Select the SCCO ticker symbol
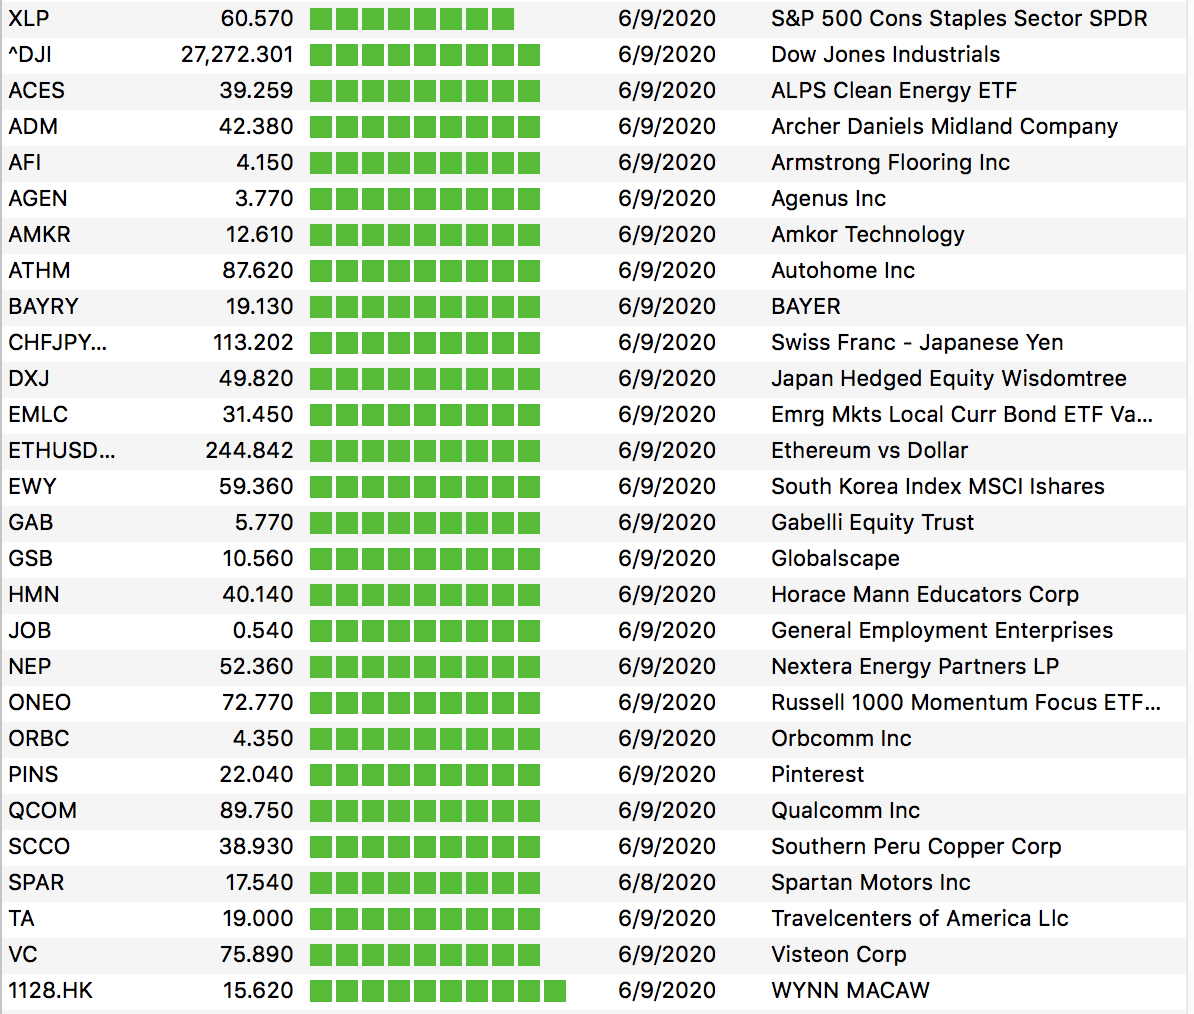 pyautogui.click(x=40, y=847)
